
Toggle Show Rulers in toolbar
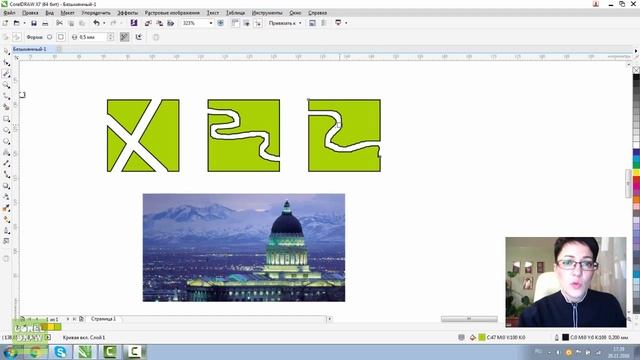[x=235, y=23]
